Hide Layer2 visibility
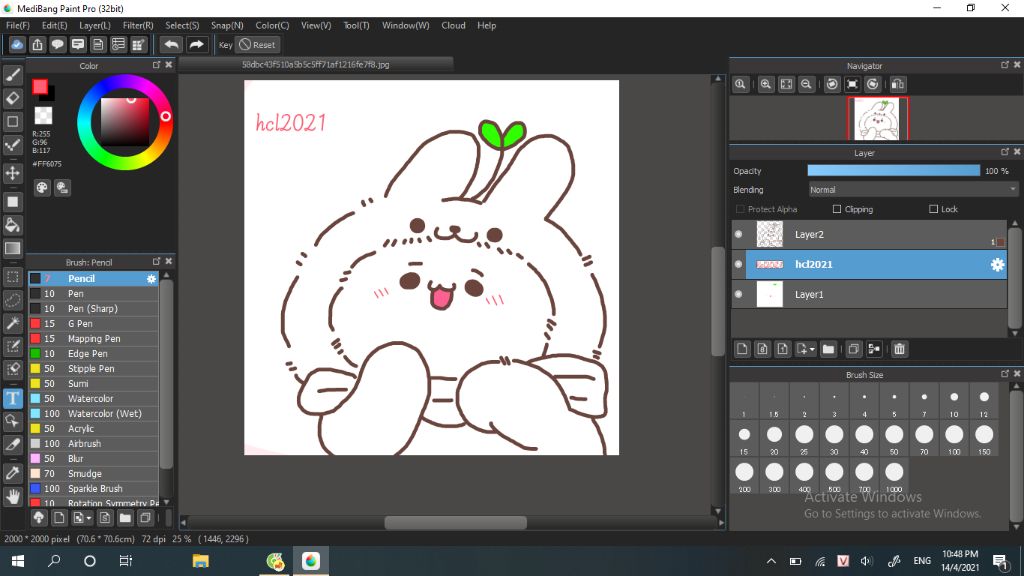Viewport: 1024px width, 576px height. (739, 234)
